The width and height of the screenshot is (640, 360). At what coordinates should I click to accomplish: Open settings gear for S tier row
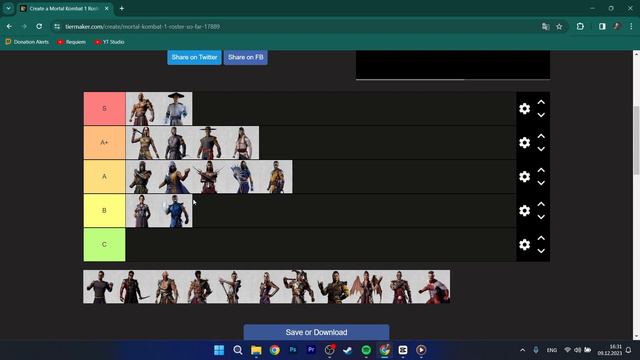coord(524,109)
